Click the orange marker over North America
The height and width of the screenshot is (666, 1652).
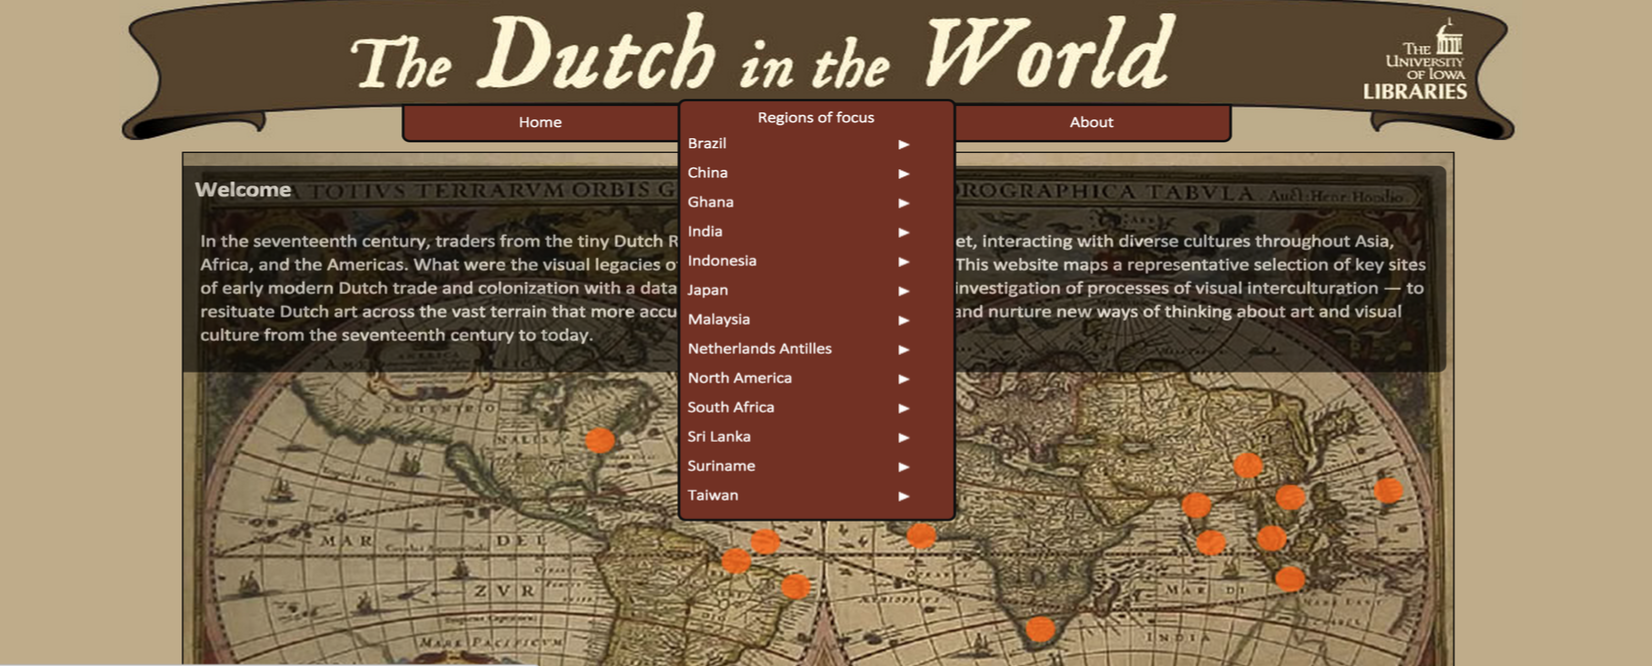click(x=600, y=440)
